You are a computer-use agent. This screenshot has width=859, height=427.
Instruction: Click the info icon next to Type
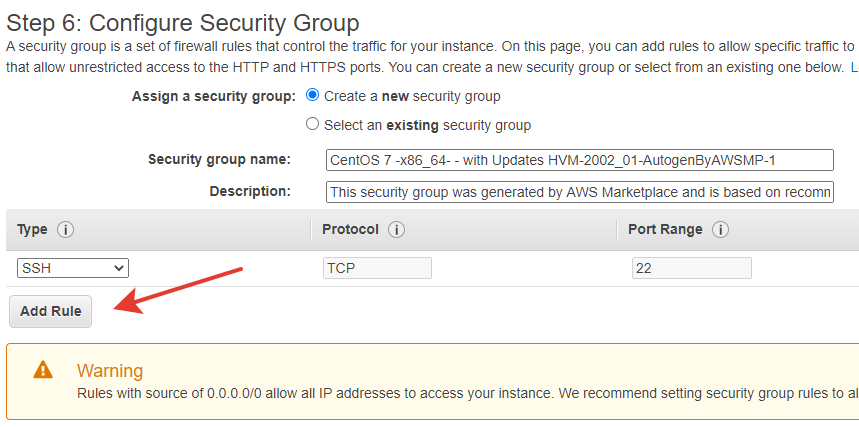[66, 230]
